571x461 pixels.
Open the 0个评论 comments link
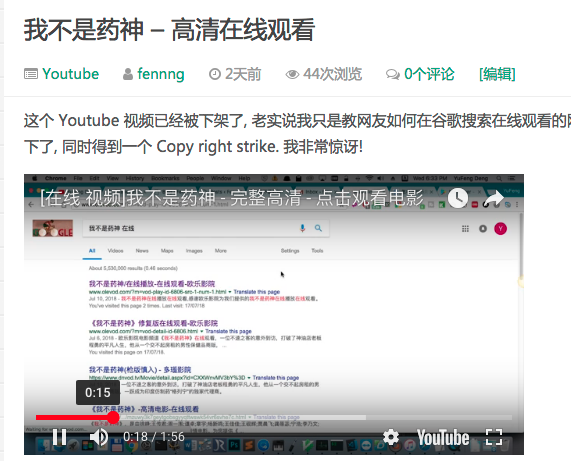[429, 74]
